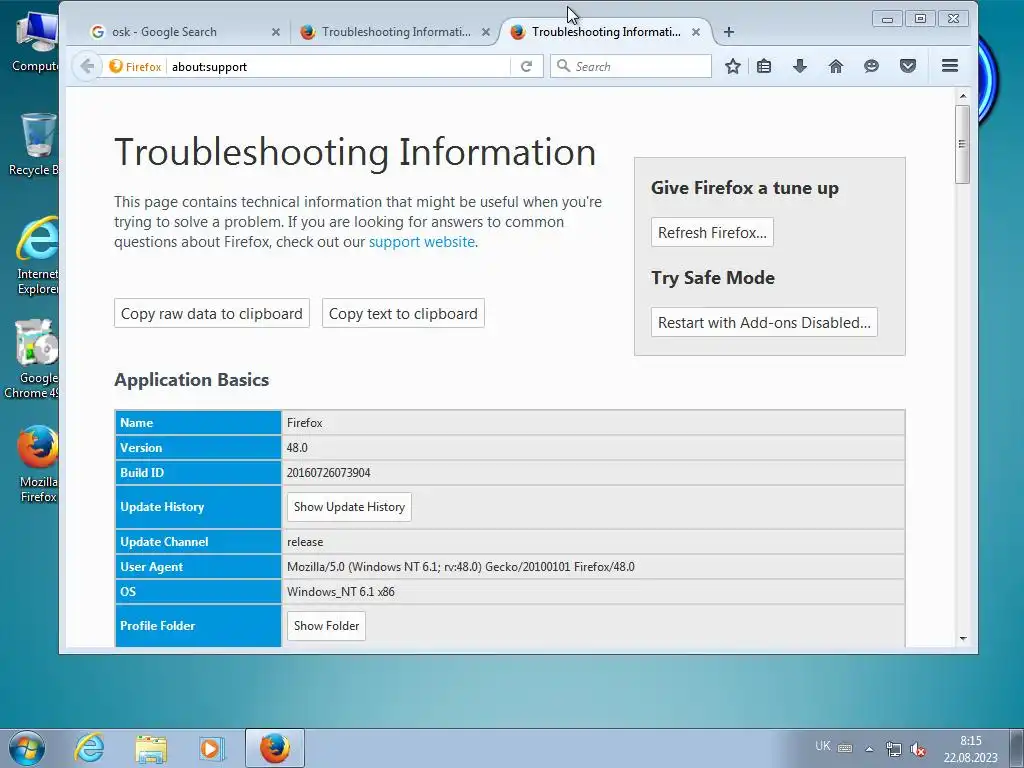Open Windows Media Player from the taskbar
The width and height of the screenshot is (1024, 768).
click(x=211, y=748)
